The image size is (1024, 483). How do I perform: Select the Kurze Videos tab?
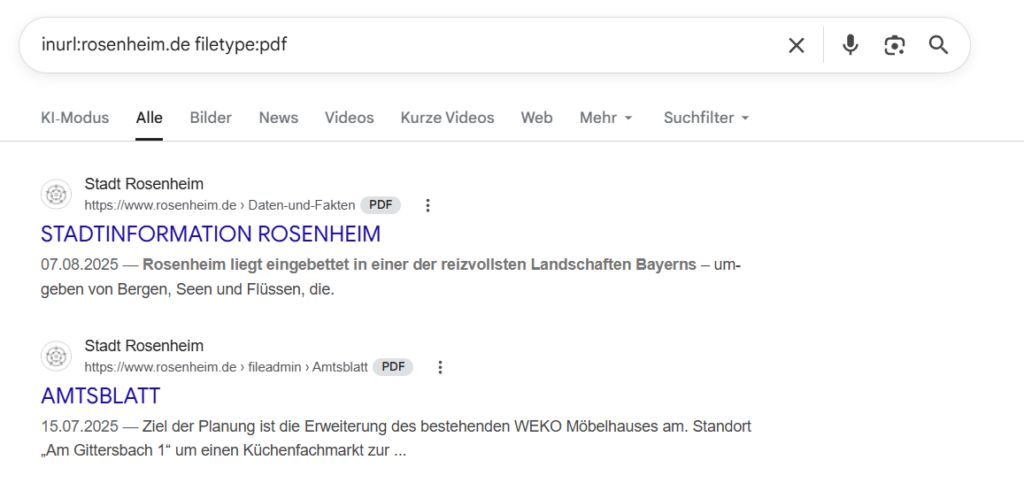click(x=447, y=118)
